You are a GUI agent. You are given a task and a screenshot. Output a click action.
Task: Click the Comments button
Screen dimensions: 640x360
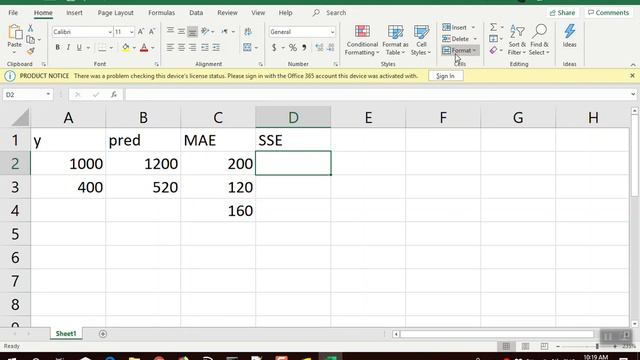[608, 13]
